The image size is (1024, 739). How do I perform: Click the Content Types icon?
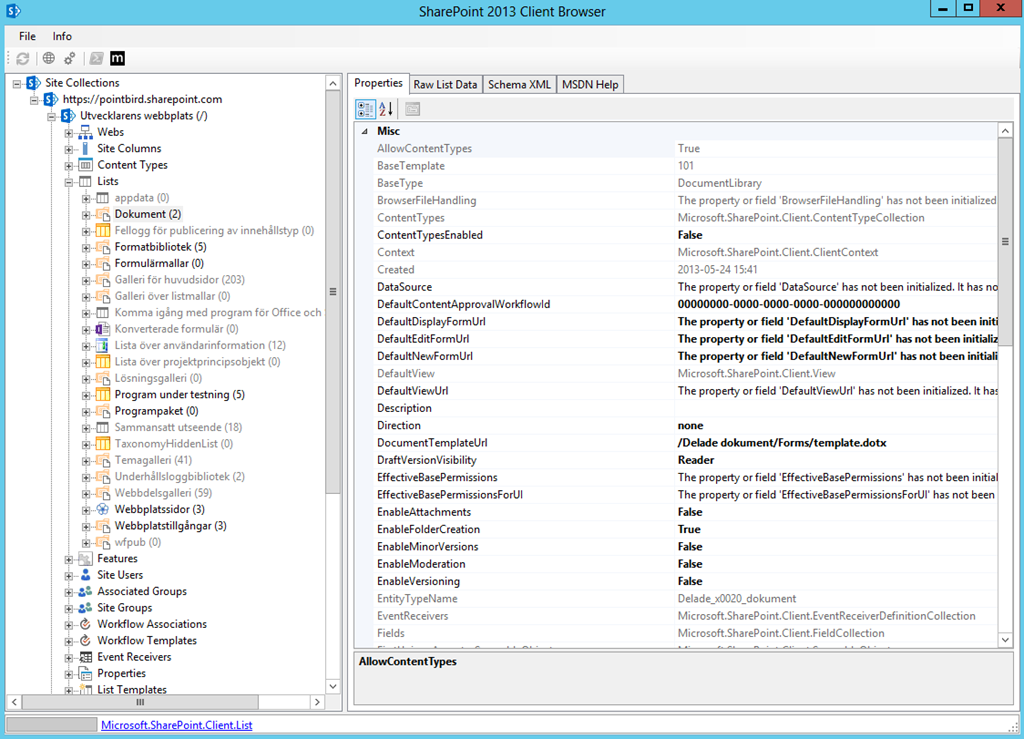[x=86, y=165]
